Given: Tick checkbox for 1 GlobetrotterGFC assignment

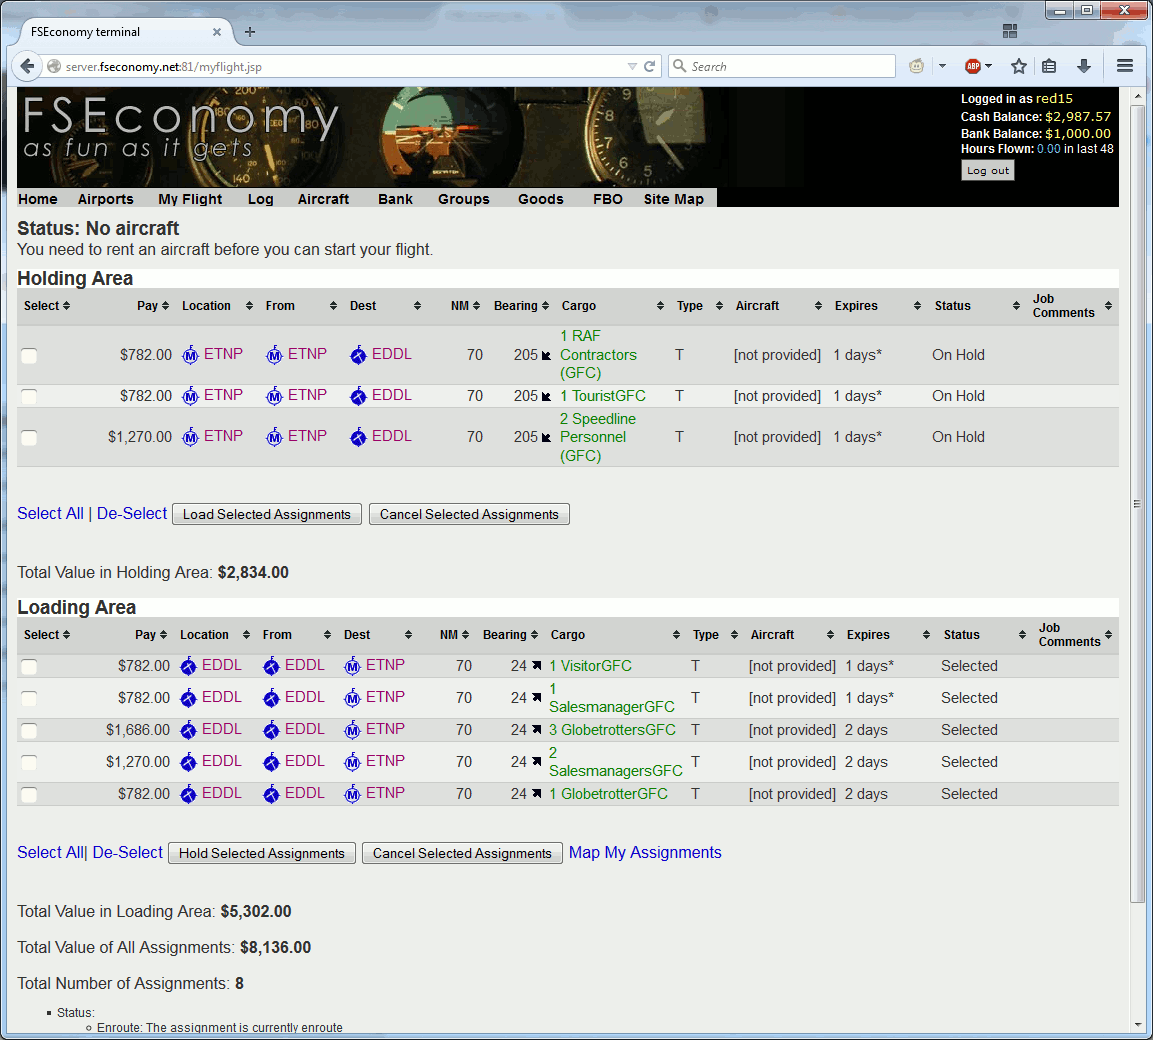Looking at the screenshot, I should [x=29, y=794].
